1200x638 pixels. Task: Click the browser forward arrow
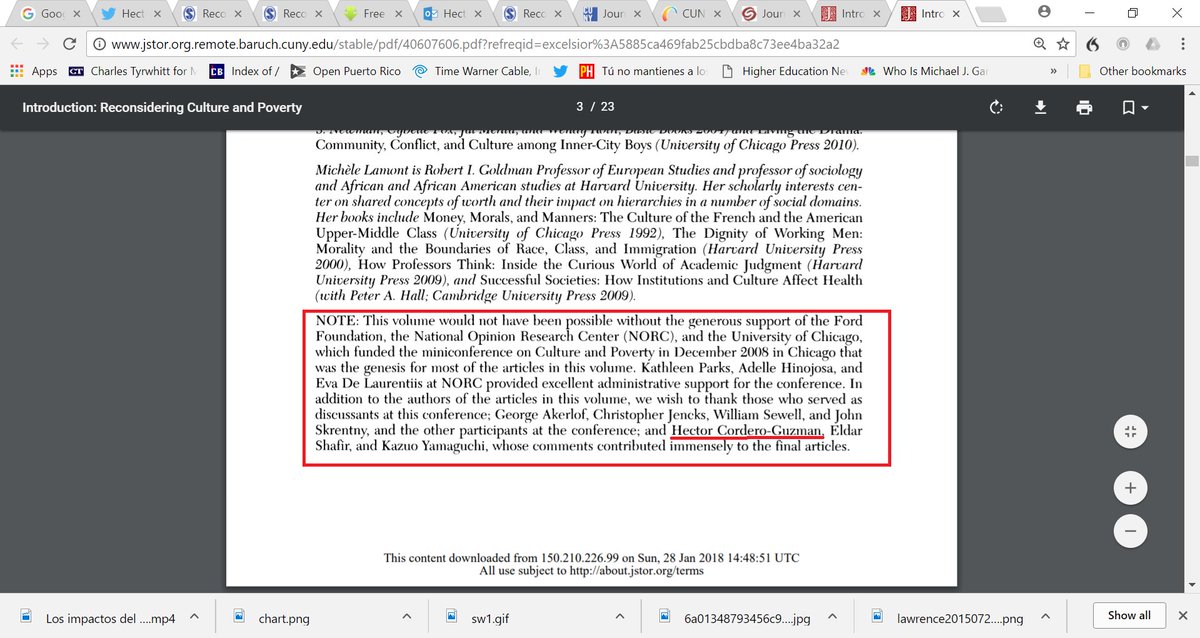(x=43, y=44)
